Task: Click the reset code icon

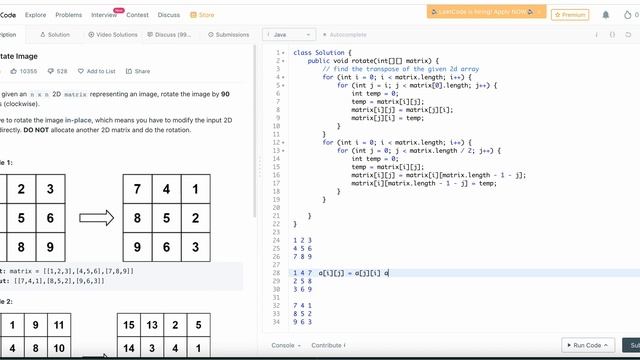Action: point(628,35)
